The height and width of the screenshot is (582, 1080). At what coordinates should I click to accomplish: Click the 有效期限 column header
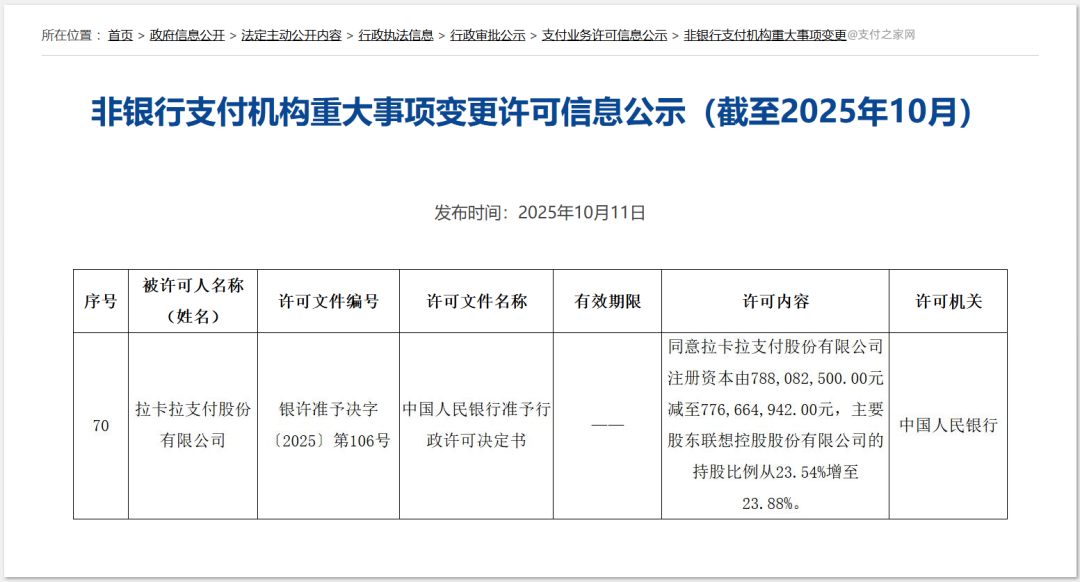click(x=608, y=301)
